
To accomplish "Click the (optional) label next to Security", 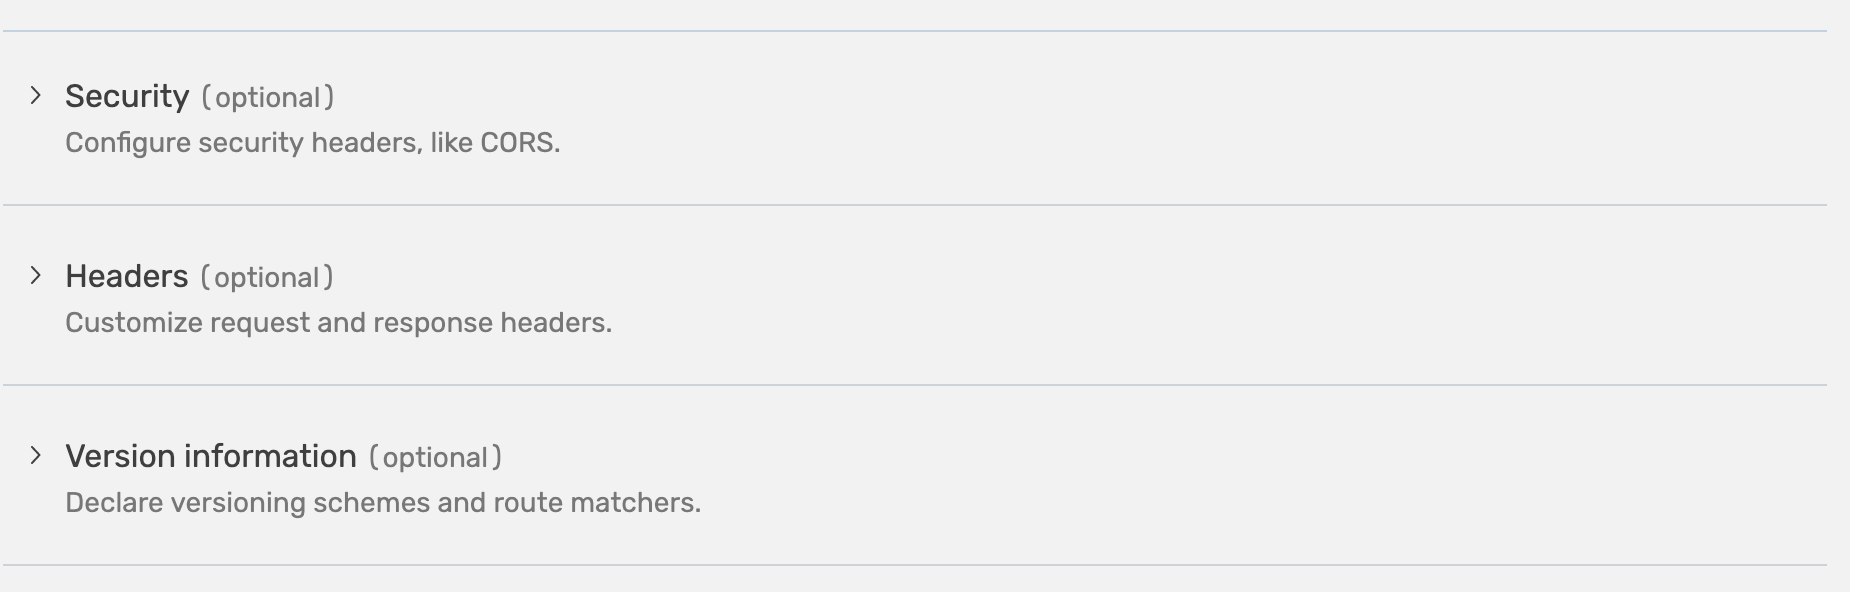I will (x=268, y=97).
